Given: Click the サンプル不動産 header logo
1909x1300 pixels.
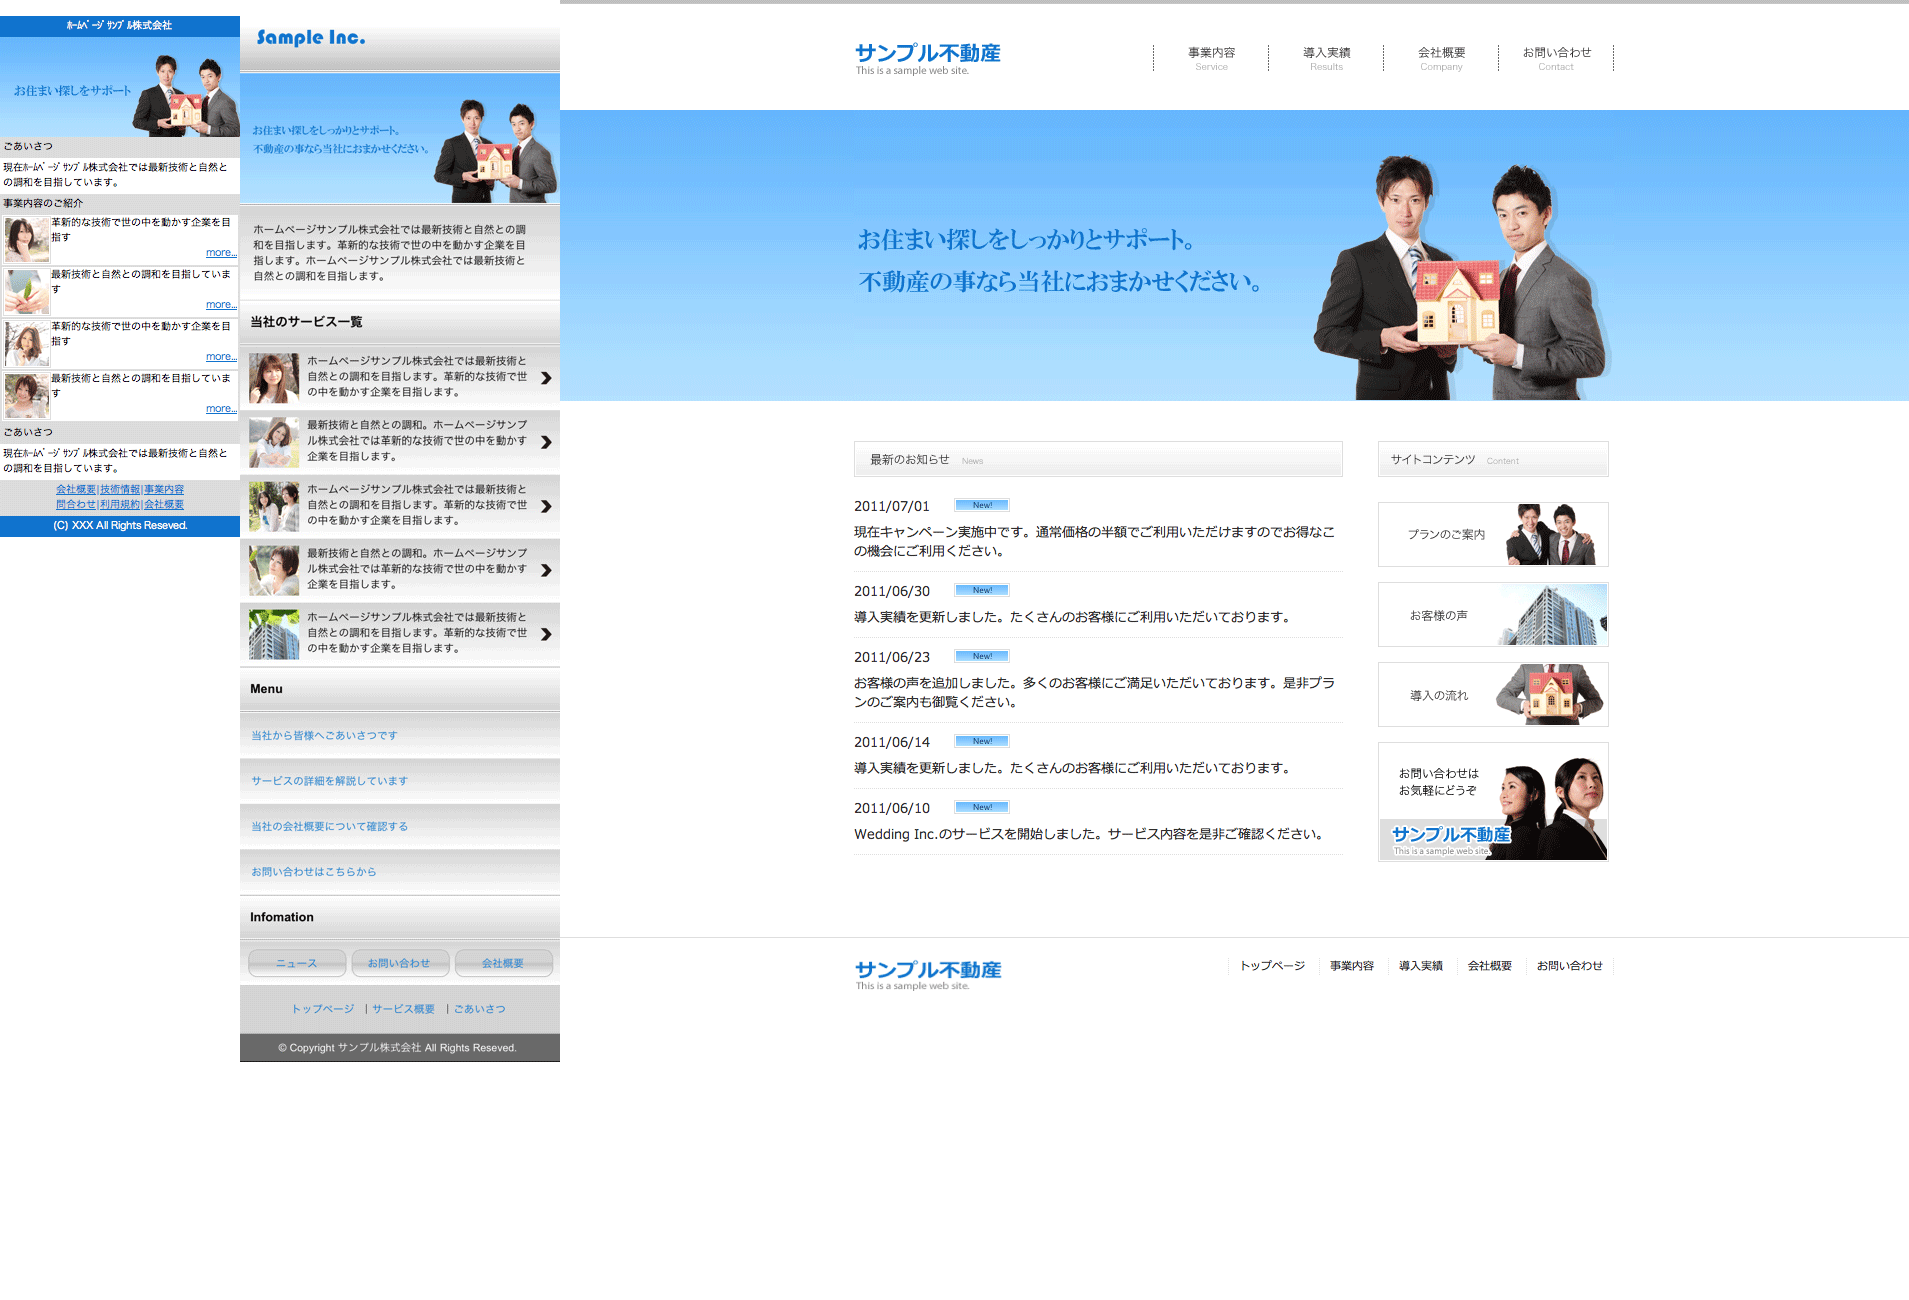Looking at the screenshot, I should [927, 57].
